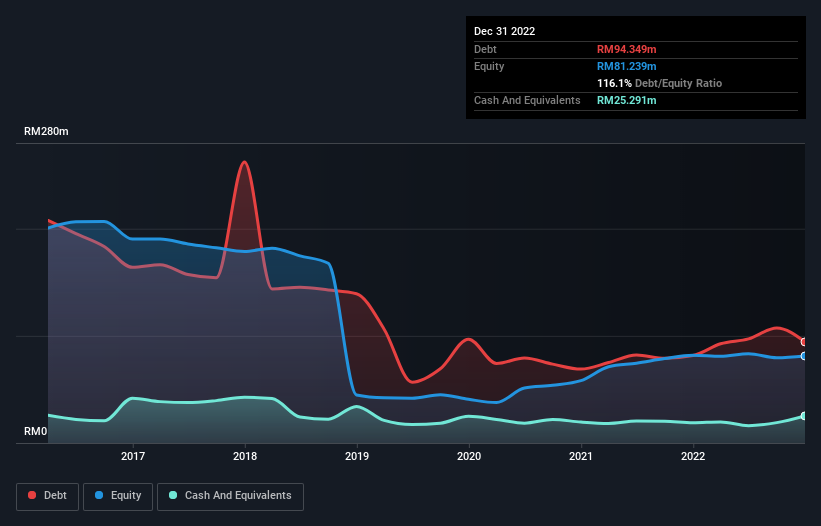Click the RM81.239m equity value
This screenshot has width=821, height=526.
point(627,66)
